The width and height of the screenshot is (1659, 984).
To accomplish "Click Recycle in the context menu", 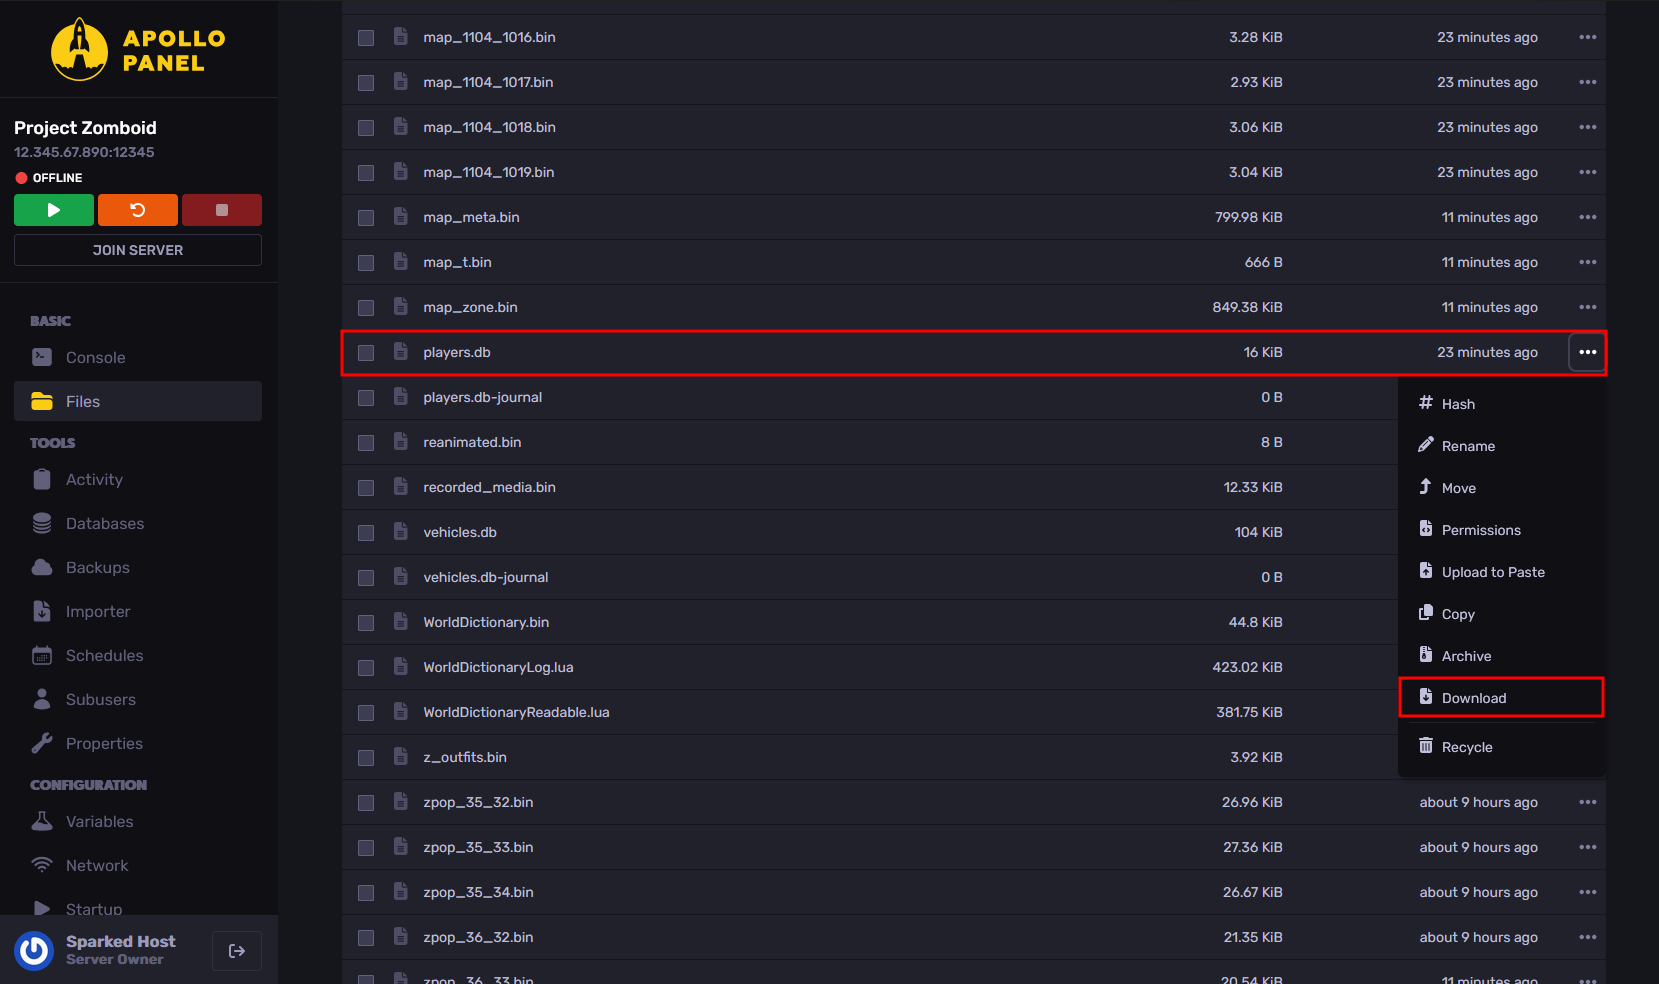I will (1466, 747).
